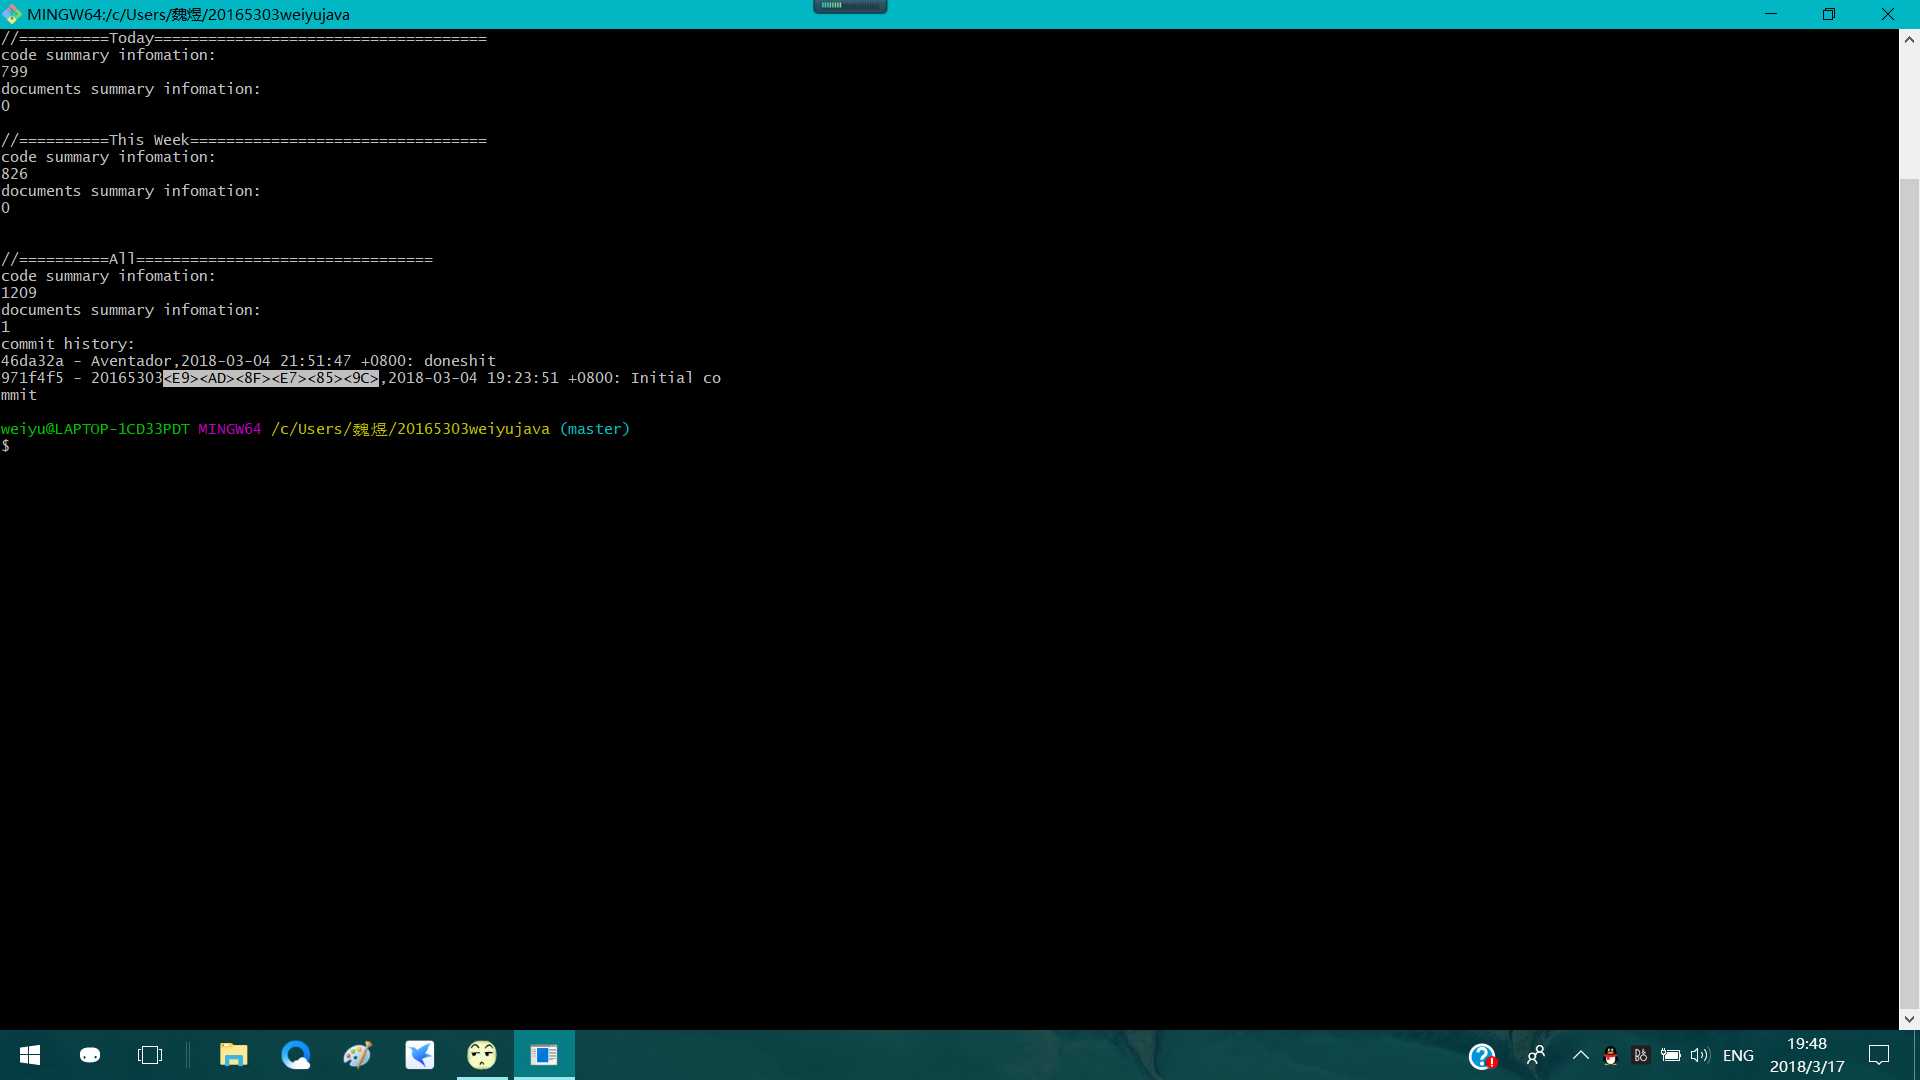This screenshot has width=1920, height=1080.
Task: Switch to the active blue window taskbar app
Action: point(544,1055)
